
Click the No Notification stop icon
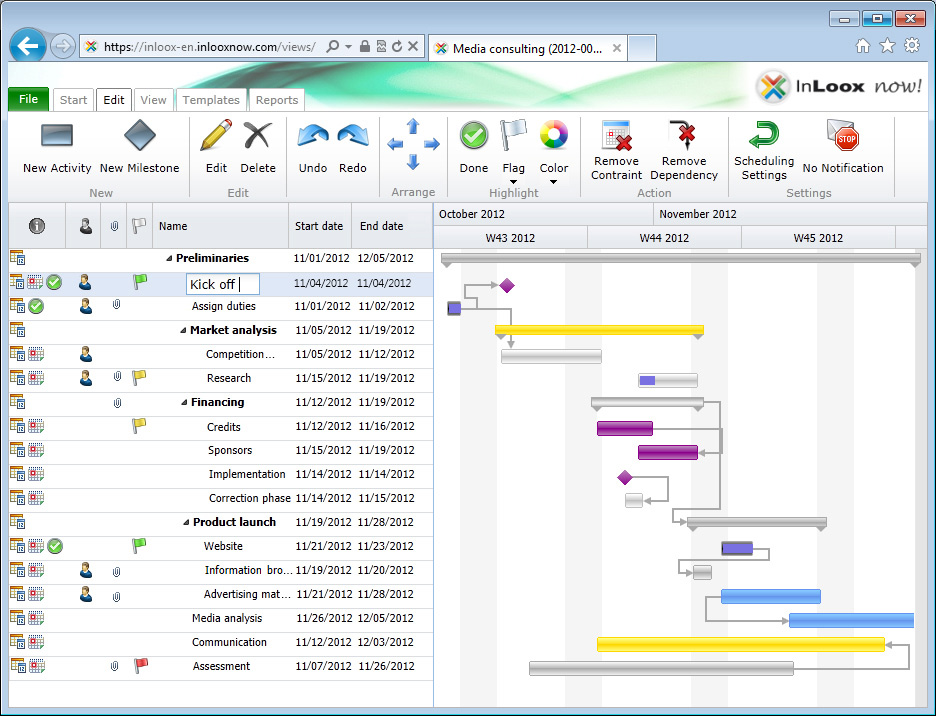tap(843, 135)
